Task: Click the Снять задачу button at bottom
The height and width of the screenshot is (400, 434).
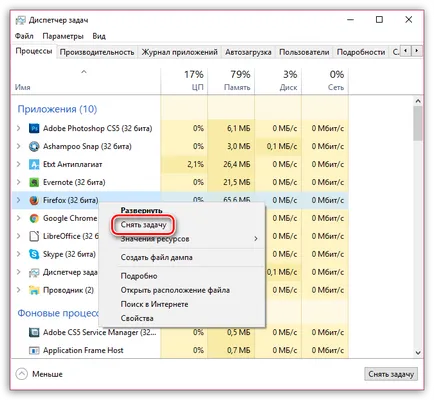Action: [x=391, y=374]
